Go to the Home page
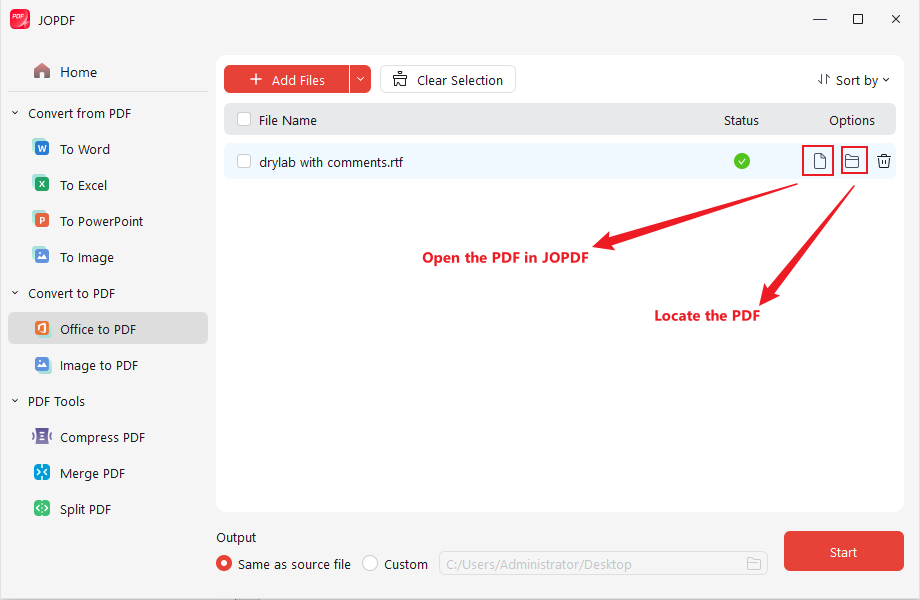The width and height of the screenshot is (920, 600). (80, 72)
